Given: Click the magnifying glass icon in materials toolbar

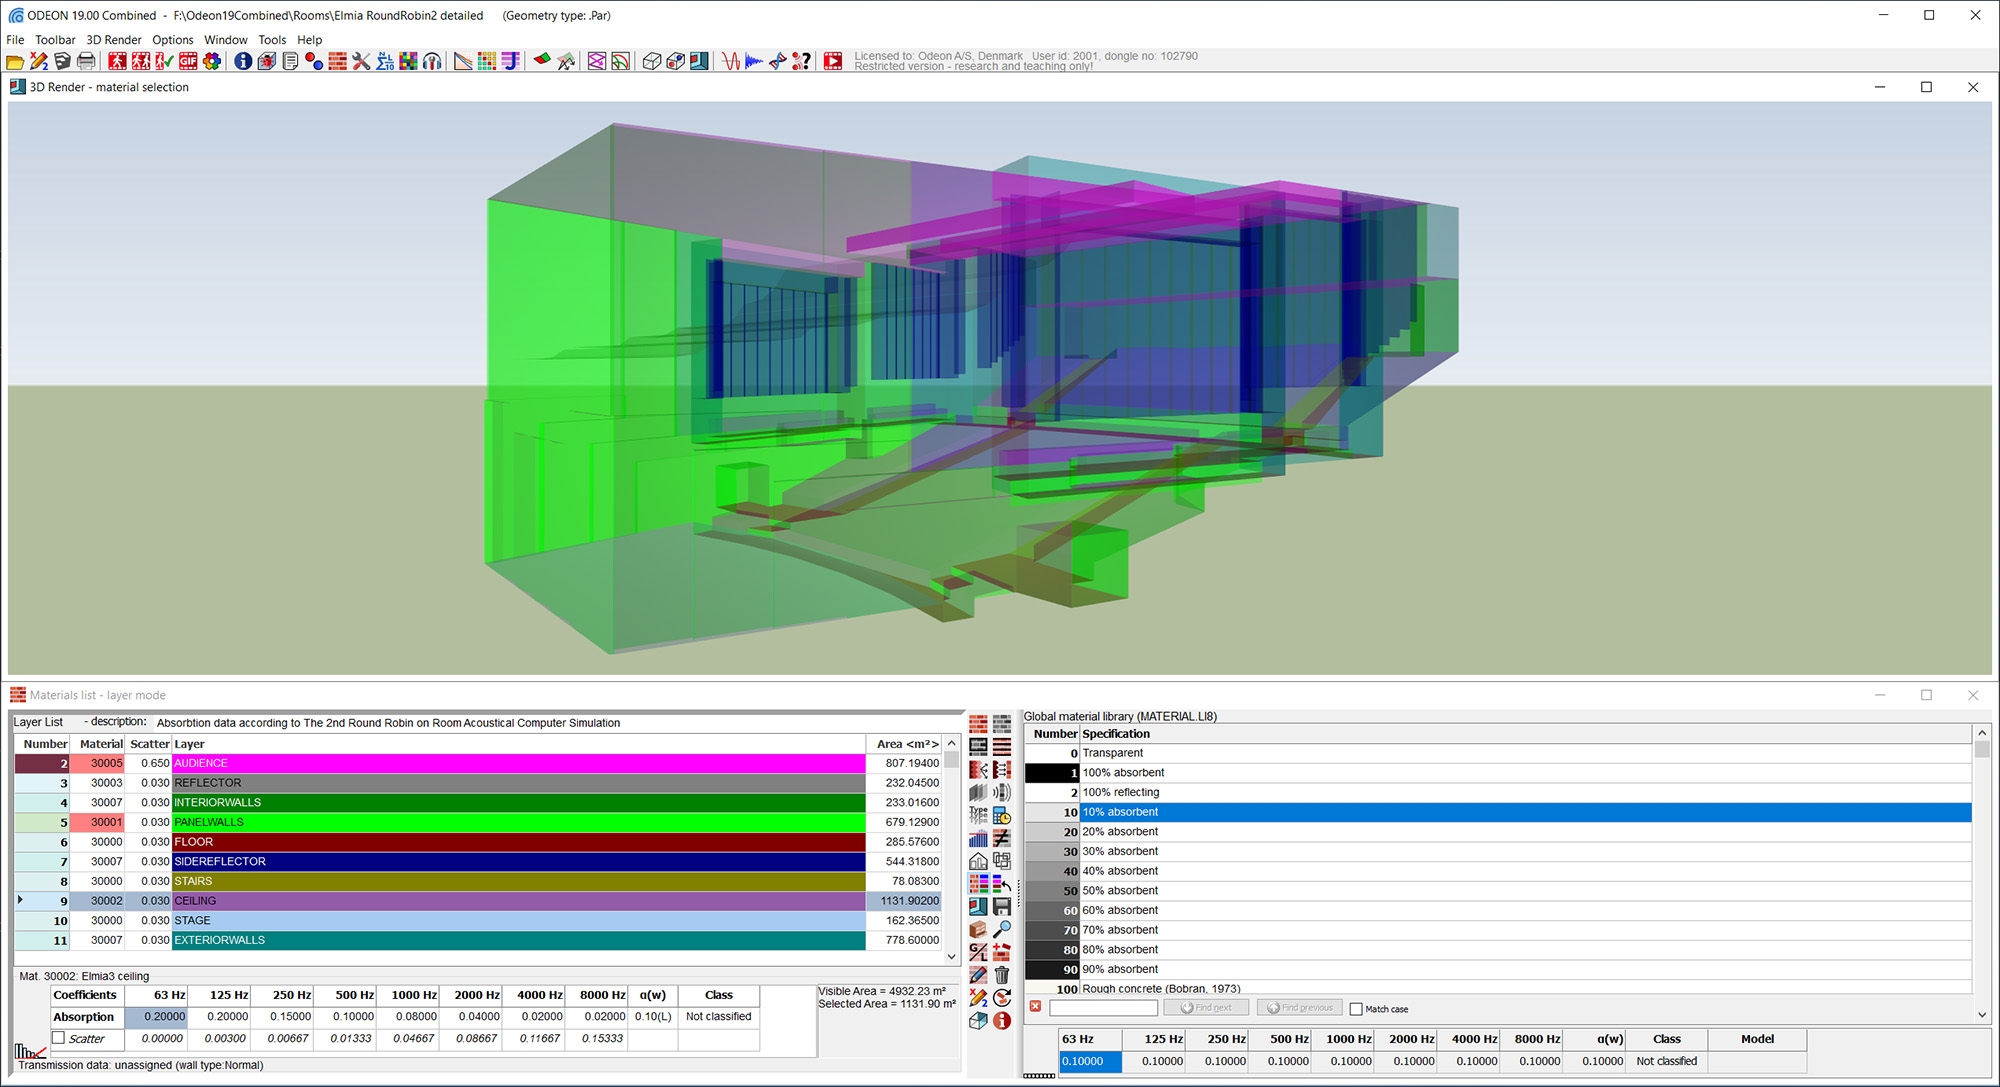Looking at the screenshot, I should (1002, 930).
